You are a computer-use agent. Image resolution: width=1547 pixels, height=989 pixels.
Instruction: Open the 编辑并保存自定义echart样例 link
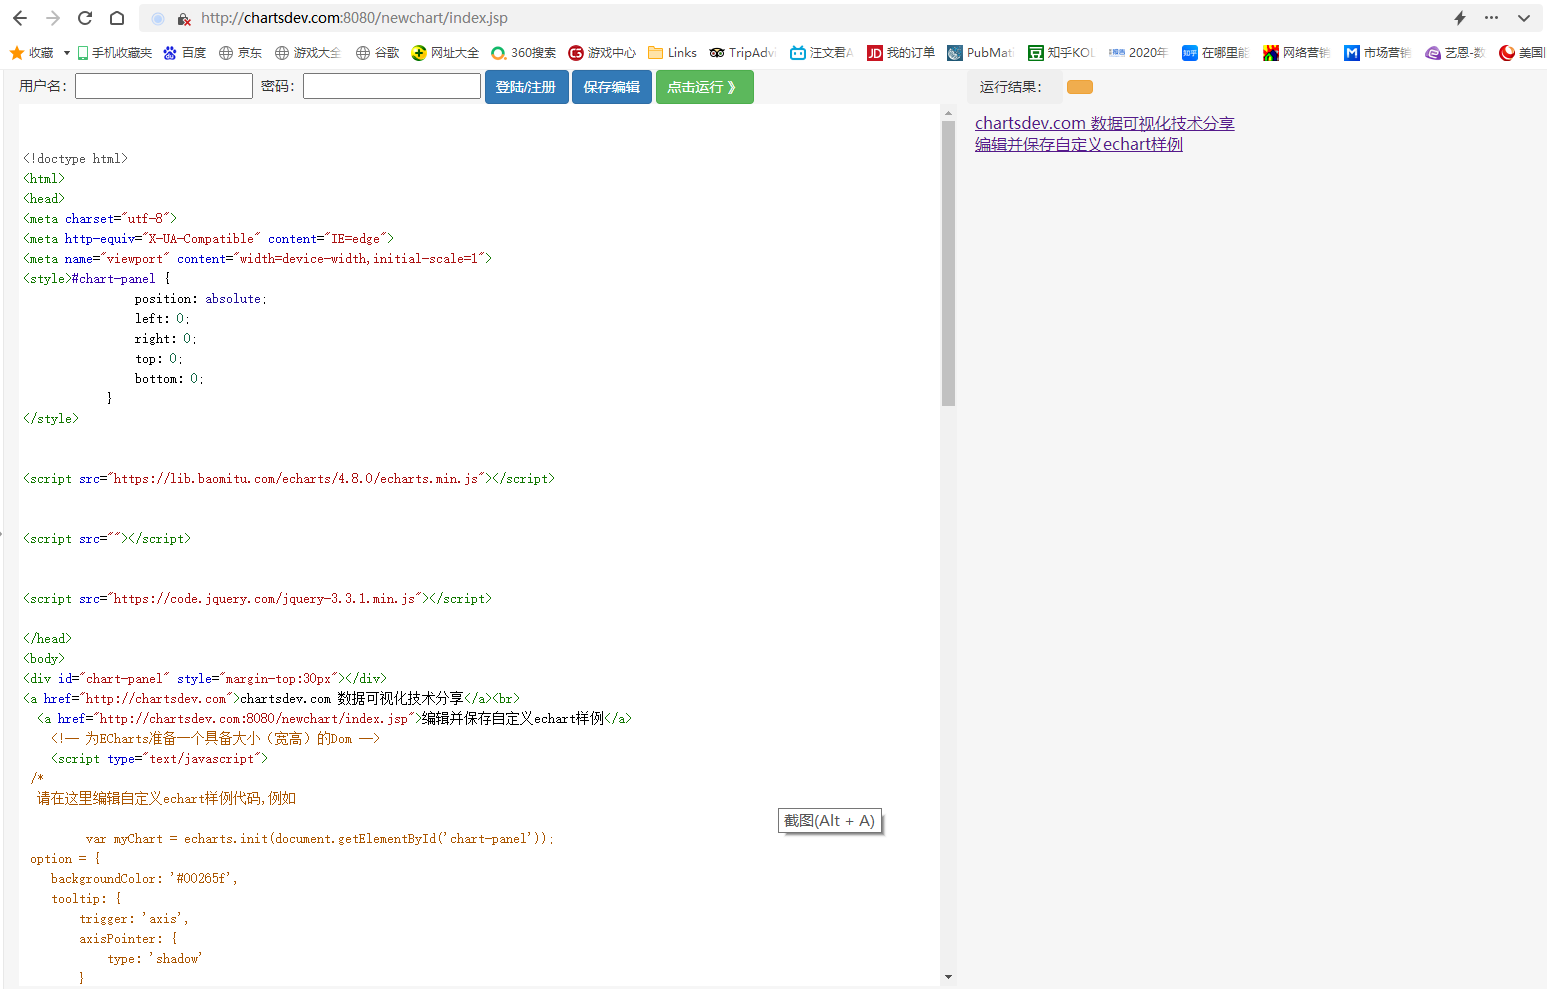[x=1079, y=144]
